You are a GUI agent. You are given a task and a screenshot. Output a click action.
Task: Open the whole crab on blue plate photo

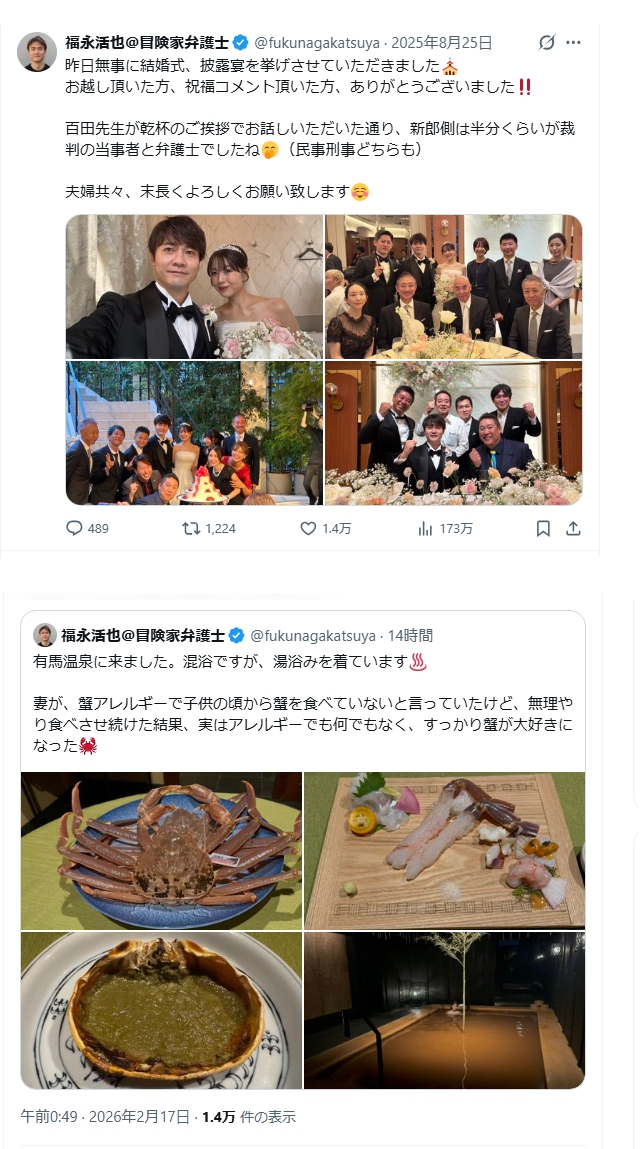tap(161, 851)
